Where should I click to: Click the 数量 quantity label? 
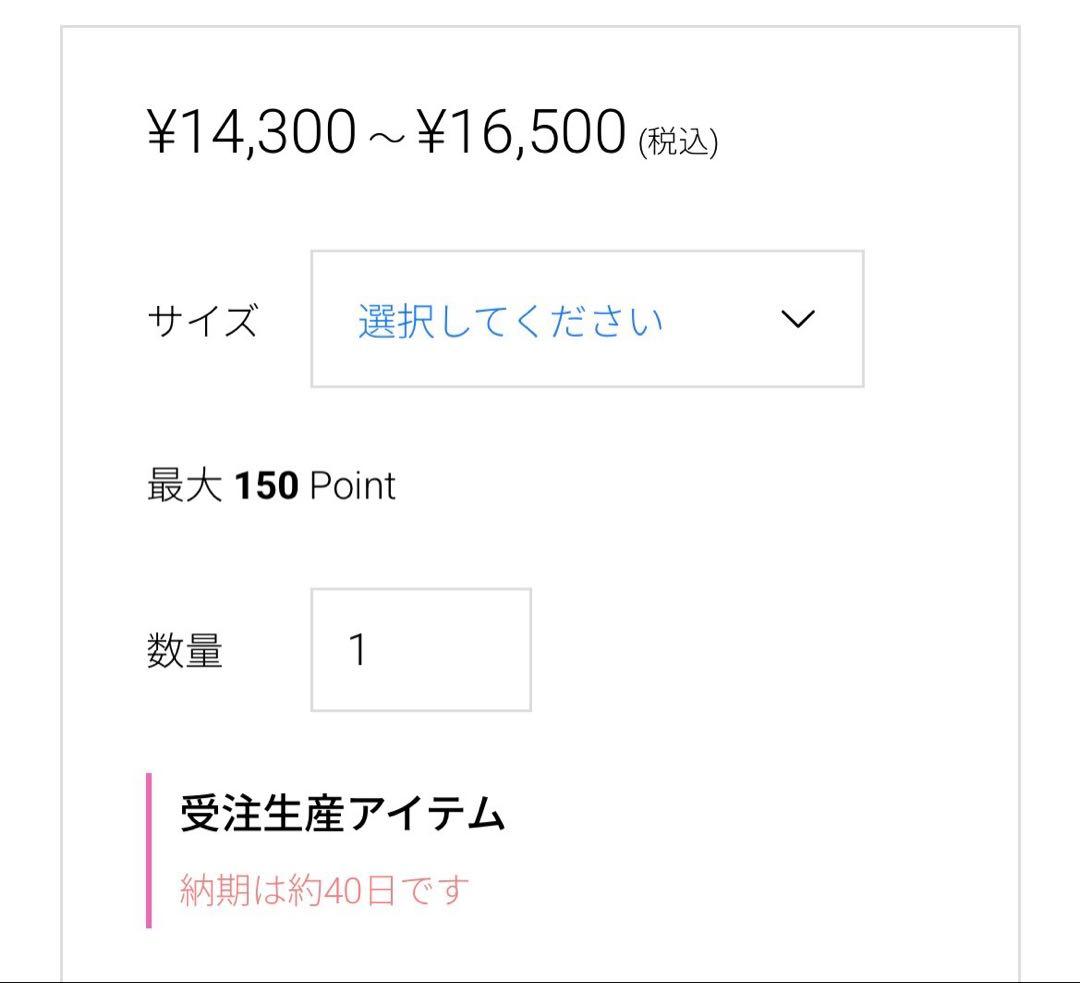coord(185,648)
